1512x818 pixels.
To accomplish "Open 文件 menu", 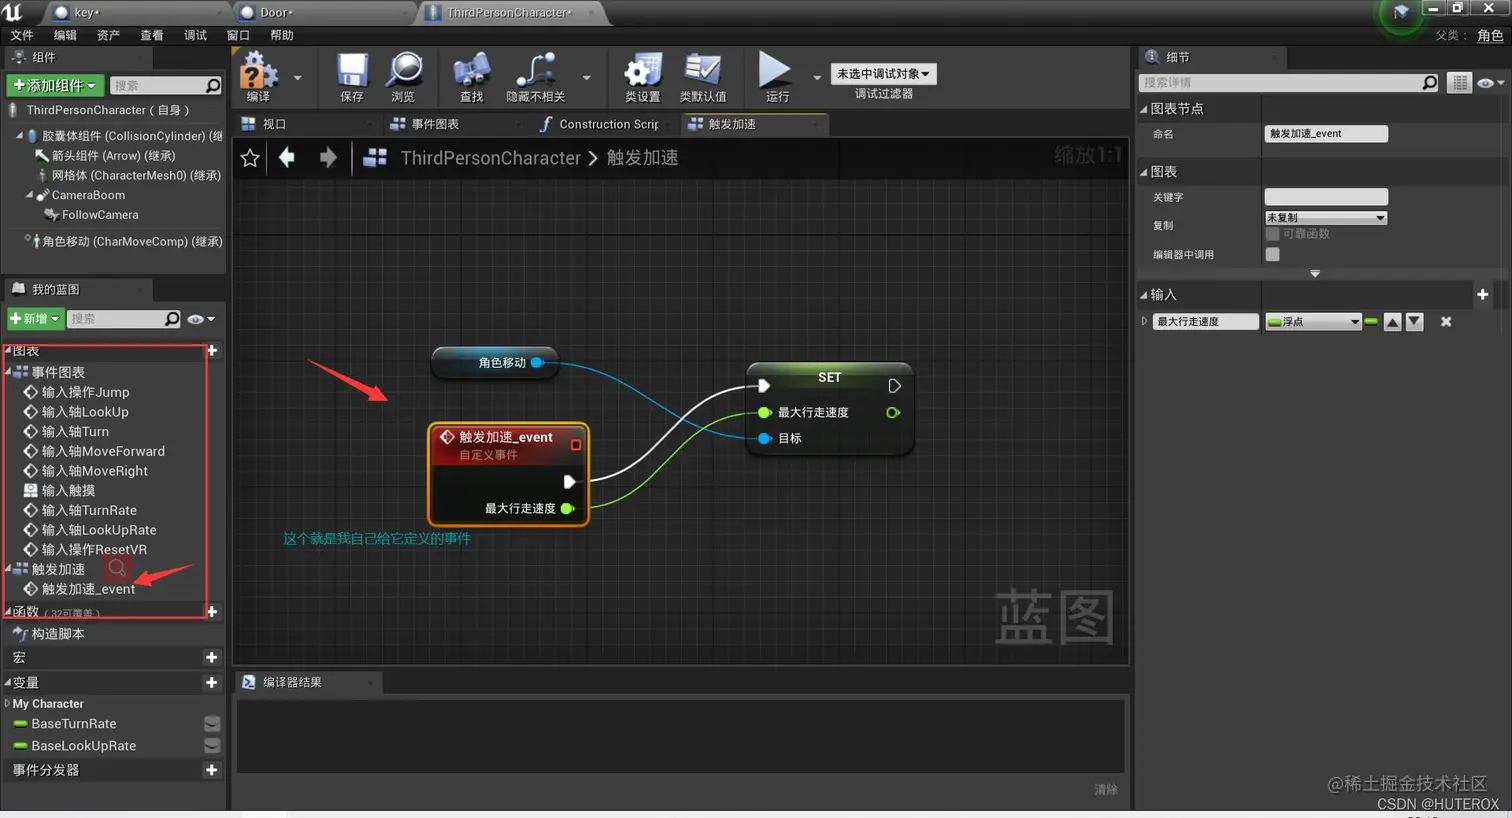I will (x=22, y=35).
